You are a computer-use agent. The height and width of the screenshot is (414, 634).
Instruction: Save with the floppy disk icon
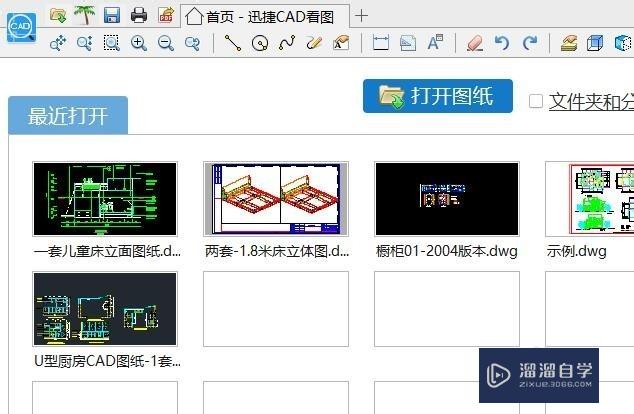112,16
